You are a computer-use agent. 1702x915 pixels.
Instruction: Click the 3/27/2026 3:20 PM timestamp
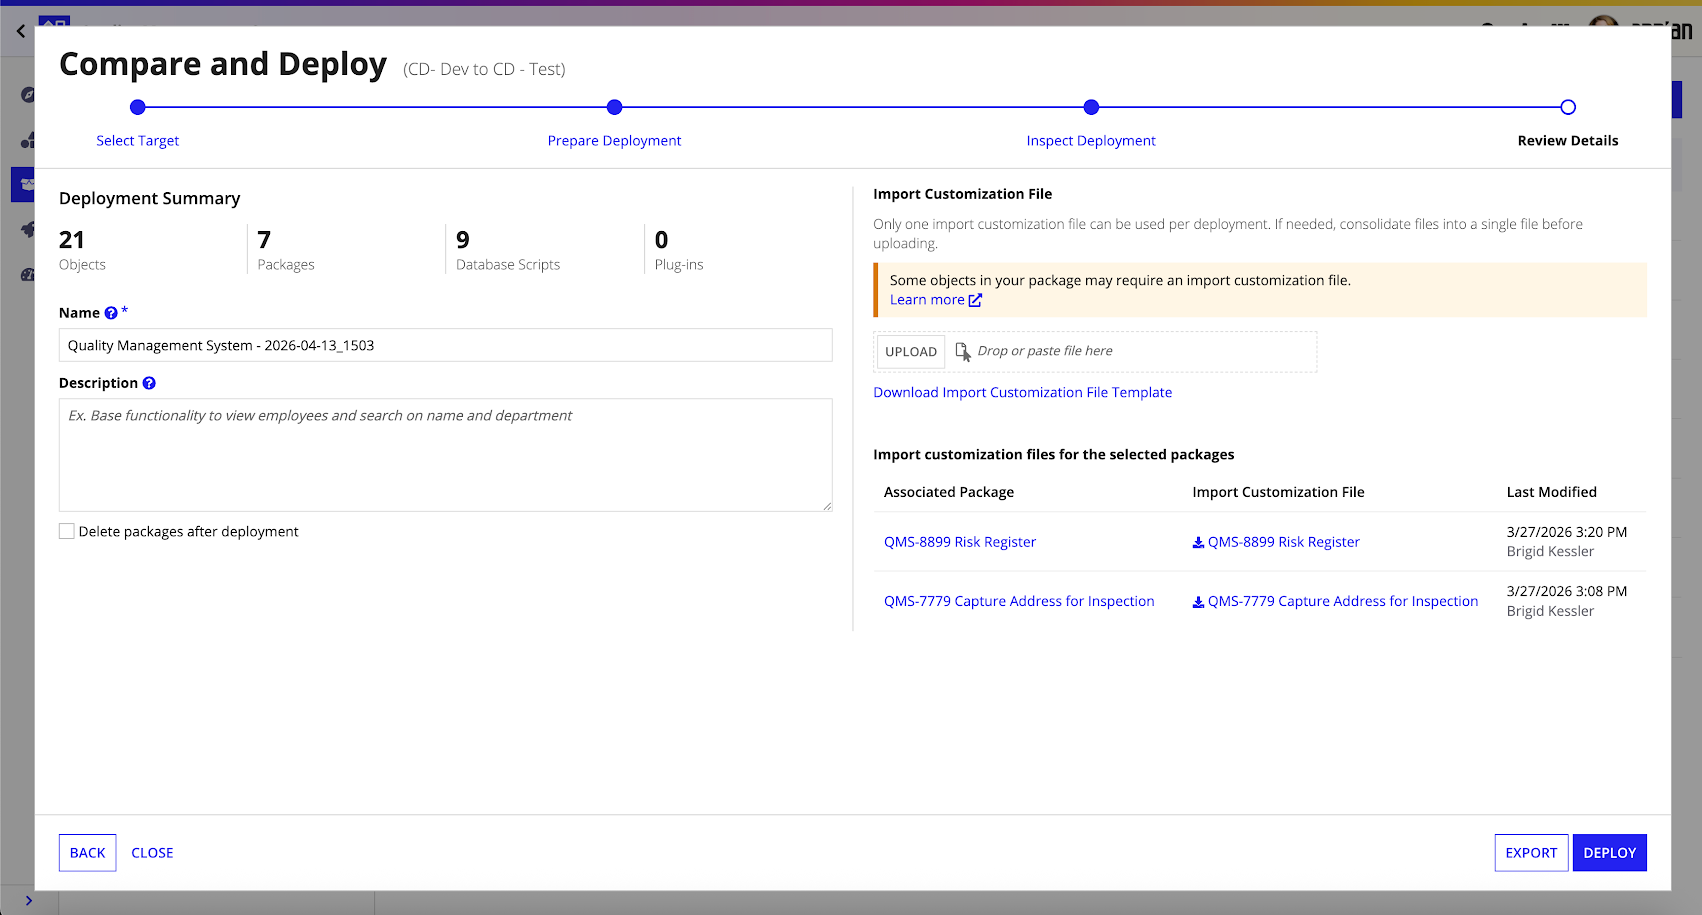coord(1567,532)
